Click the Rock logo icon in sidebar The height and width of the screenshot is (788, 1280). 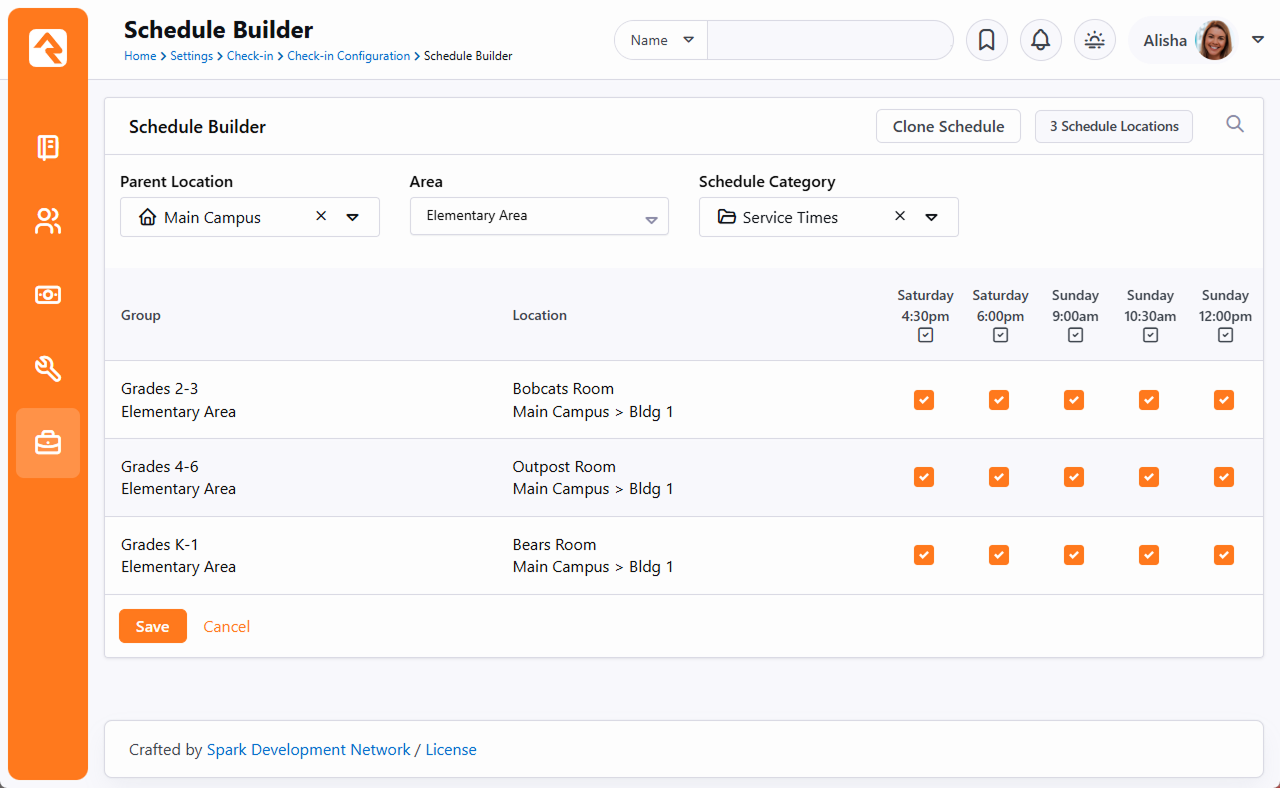pyautogui.click(x=48, y=48)
